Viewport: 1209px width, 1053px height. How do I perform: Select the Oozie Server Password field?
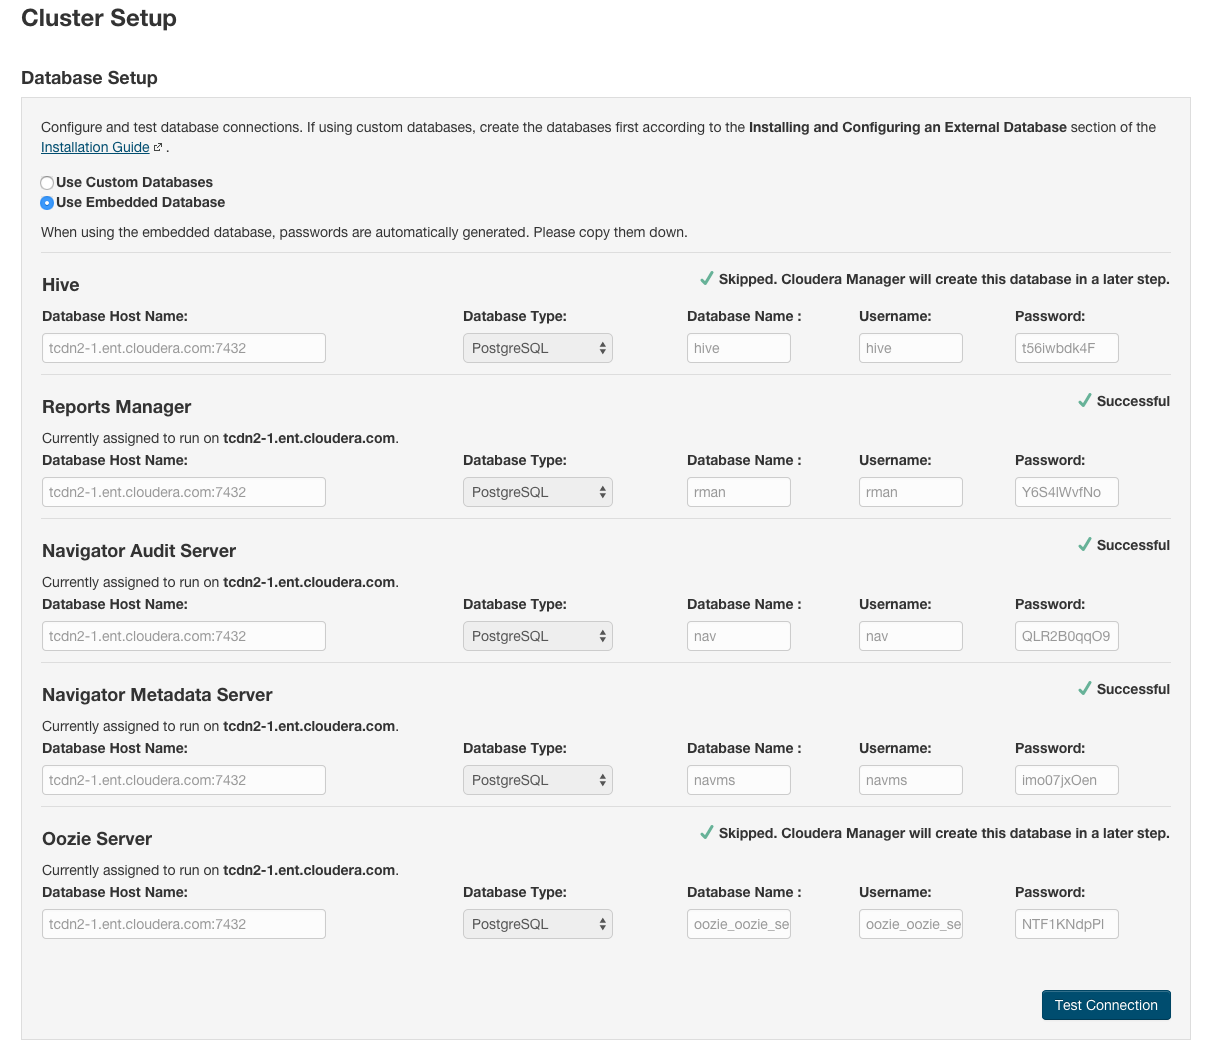(1066, 924)
